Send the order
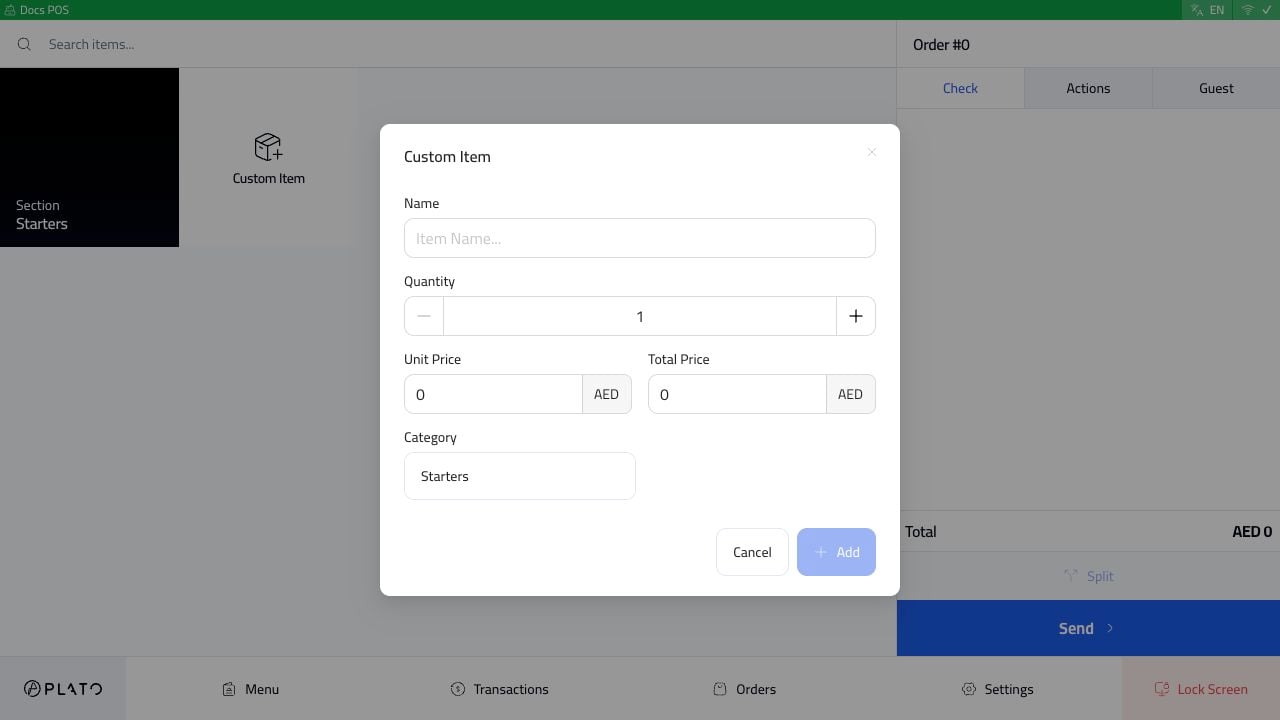 tap(1088, 628)
